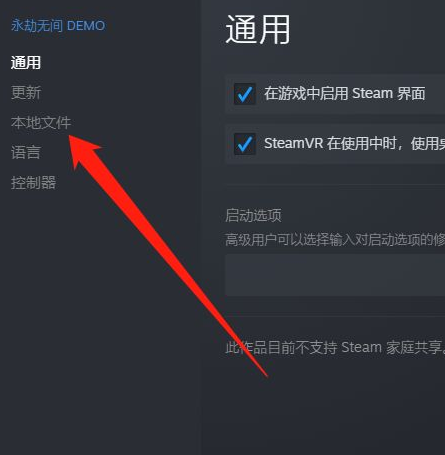Open the 语言 settings page
Viewport: 445px width, 455px height.
26,153
